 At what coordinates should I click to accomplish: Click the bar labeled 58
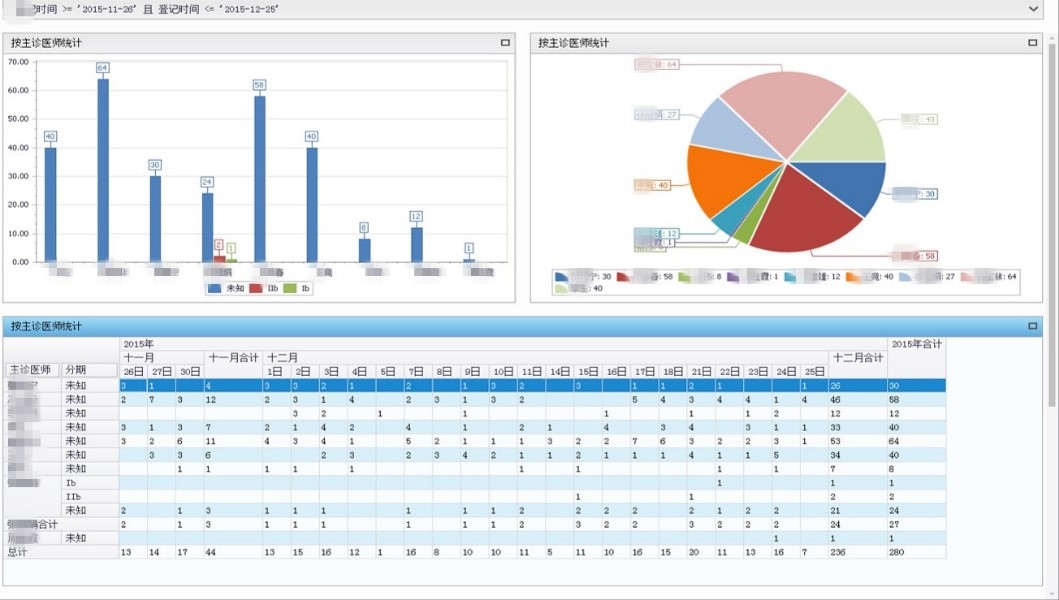tap(260, 180)
